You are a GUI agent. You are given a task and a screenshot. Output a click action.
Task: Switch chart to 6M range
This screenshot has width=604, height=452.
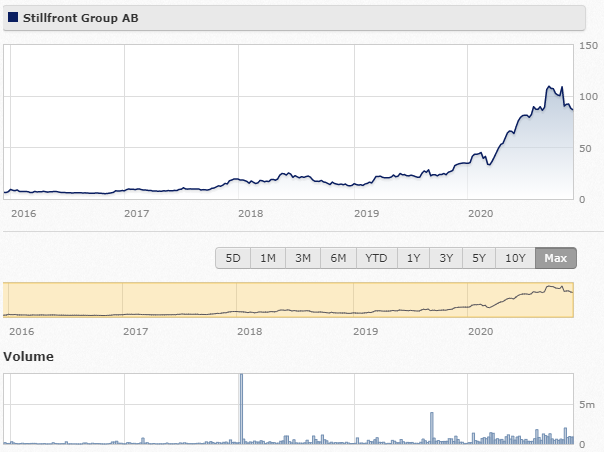338,258
